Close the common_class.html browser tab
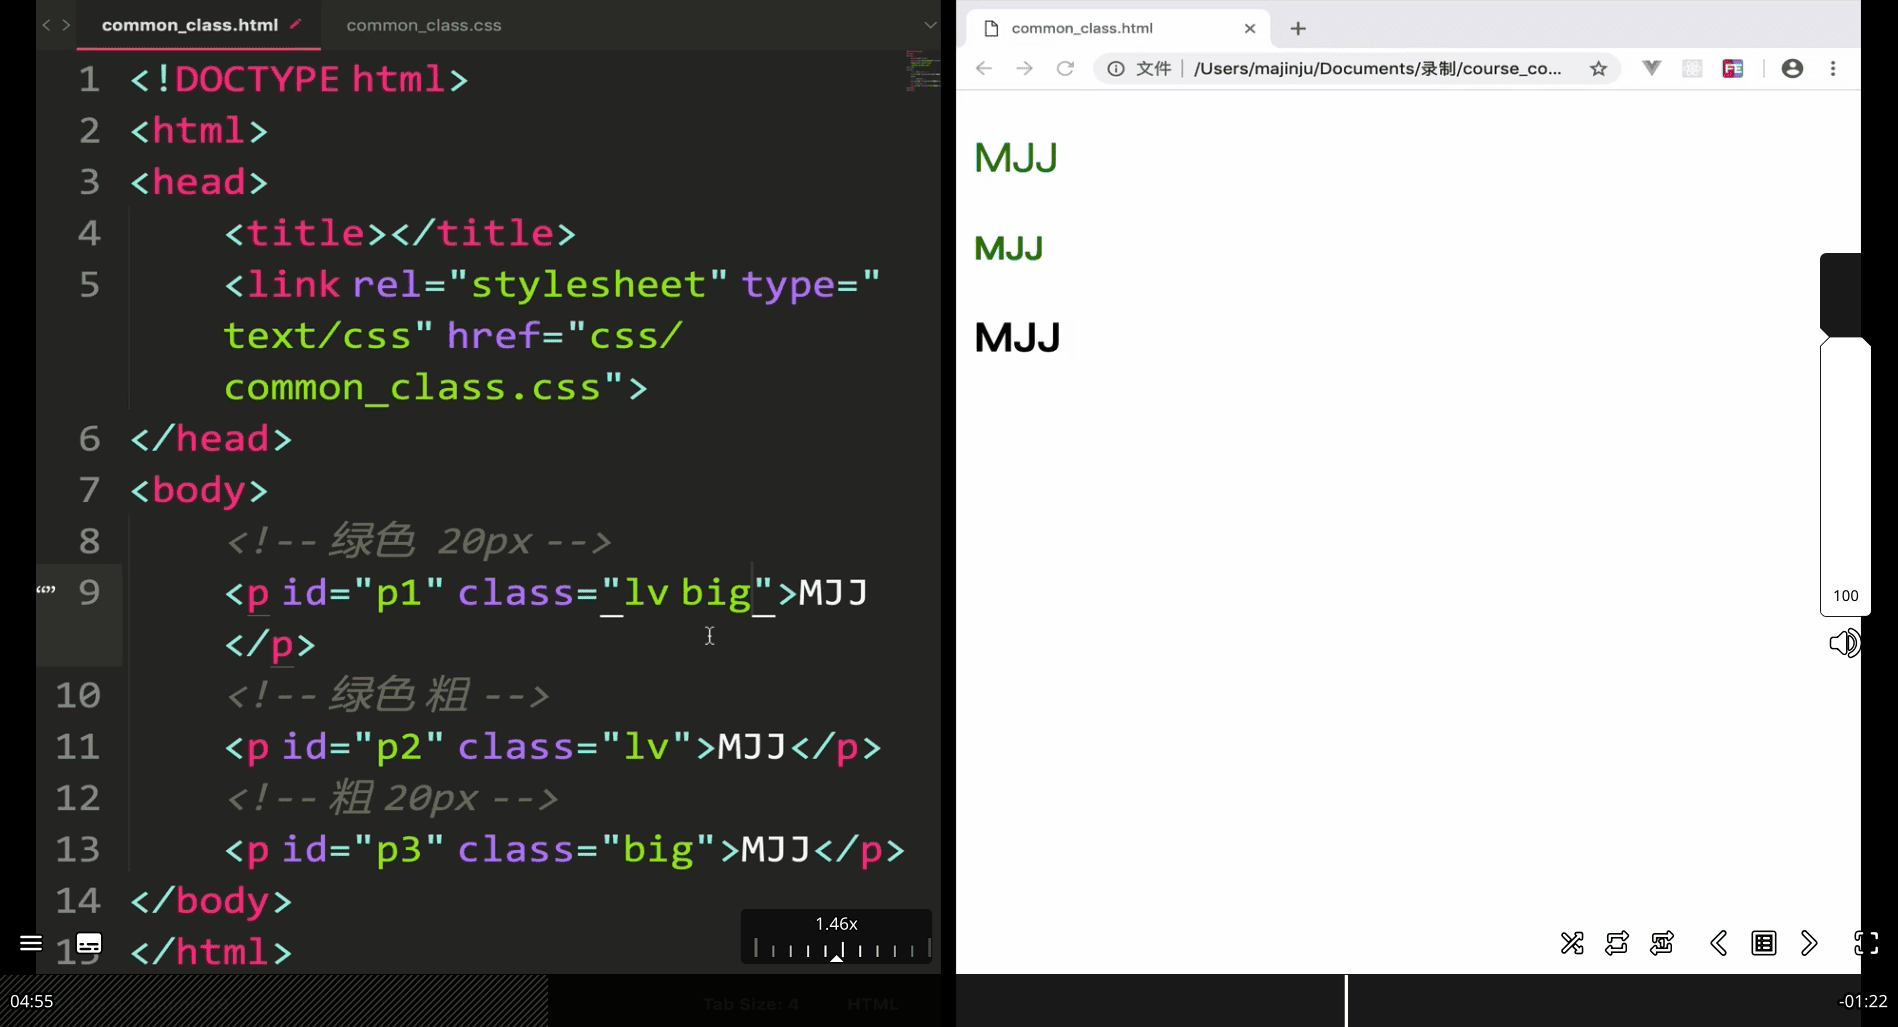The image size is (1898, 1027). tap(1249, 28)
